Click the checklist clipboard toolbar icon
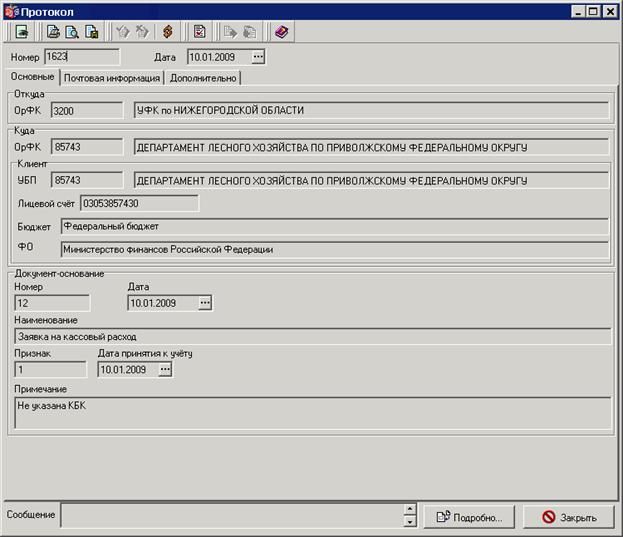623x537 pixels. pyautogui.click(x=199, y=32)
